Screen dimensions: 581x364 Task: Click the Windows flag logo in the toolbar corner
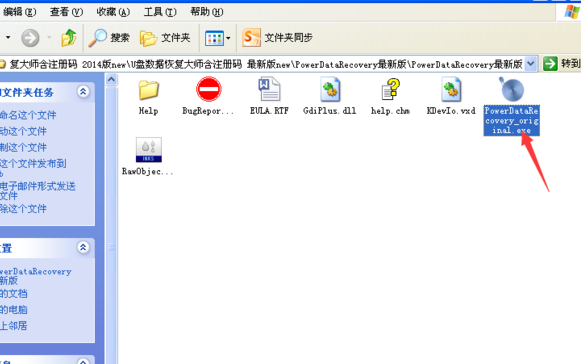[571, 11]
